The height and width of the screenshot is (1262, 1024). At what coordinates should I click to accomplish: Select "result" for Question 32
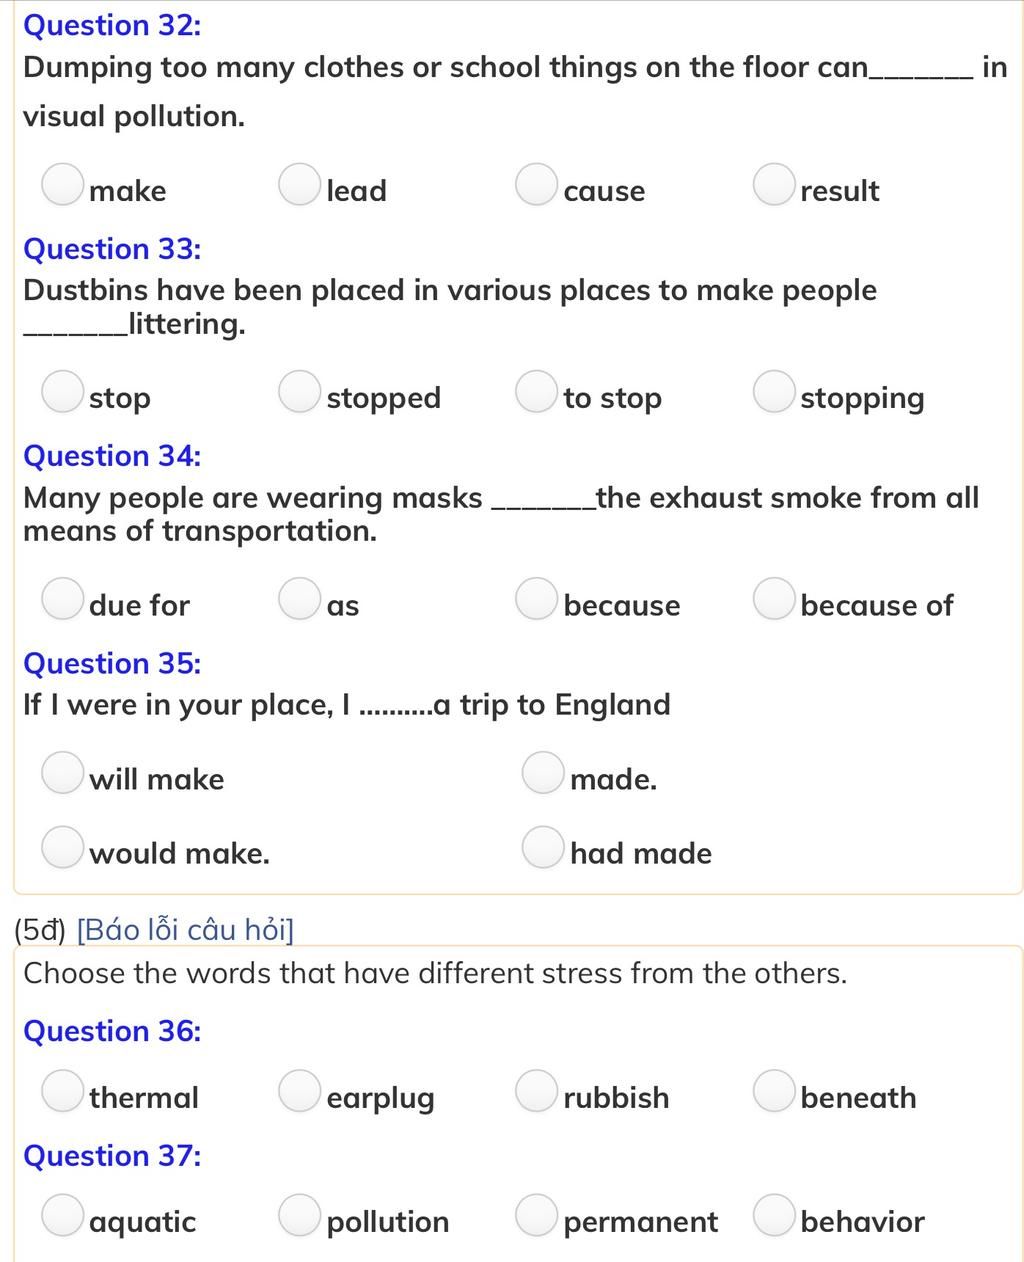pos(773,185)
